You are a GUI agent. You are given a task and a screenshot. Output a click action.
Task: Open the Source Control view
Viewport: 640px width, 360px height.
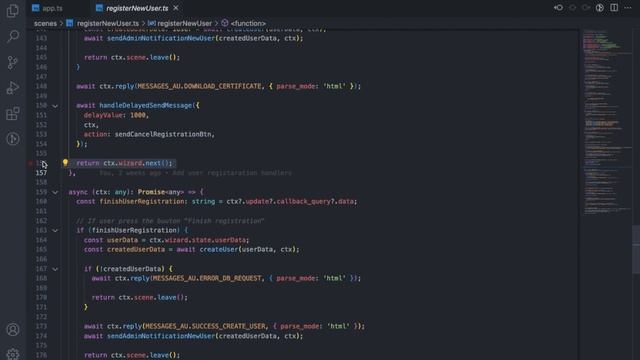coord(13,62)
